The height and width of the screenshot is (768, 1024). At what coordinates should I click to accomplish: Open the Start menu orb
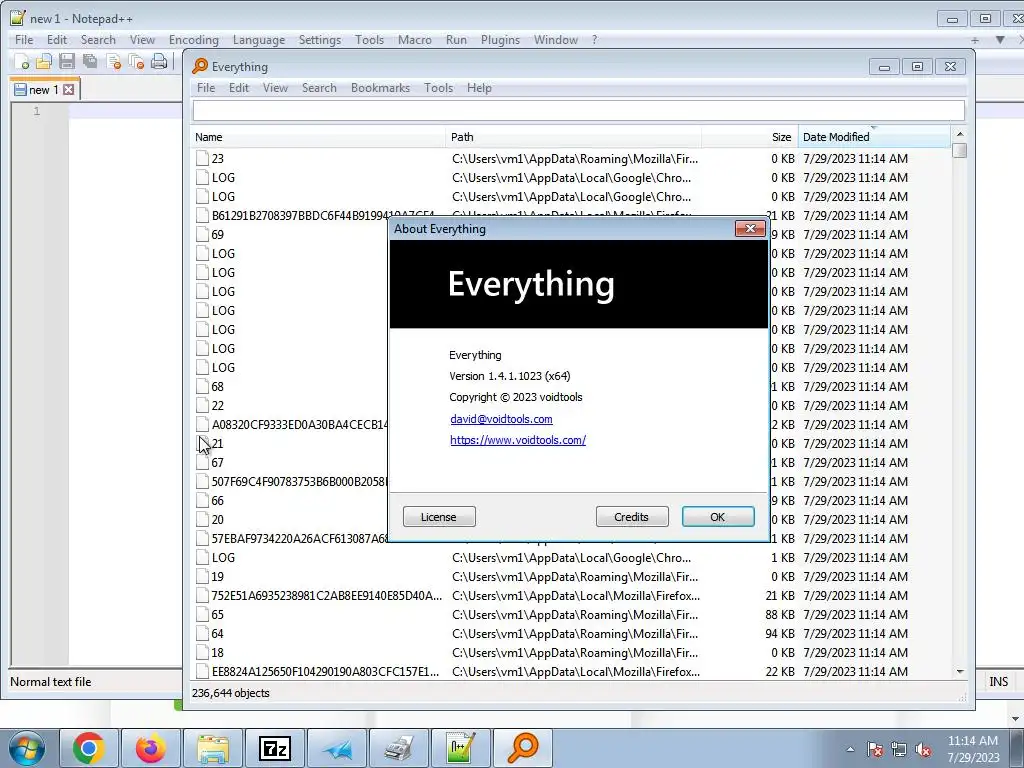[x=27, y=748]
